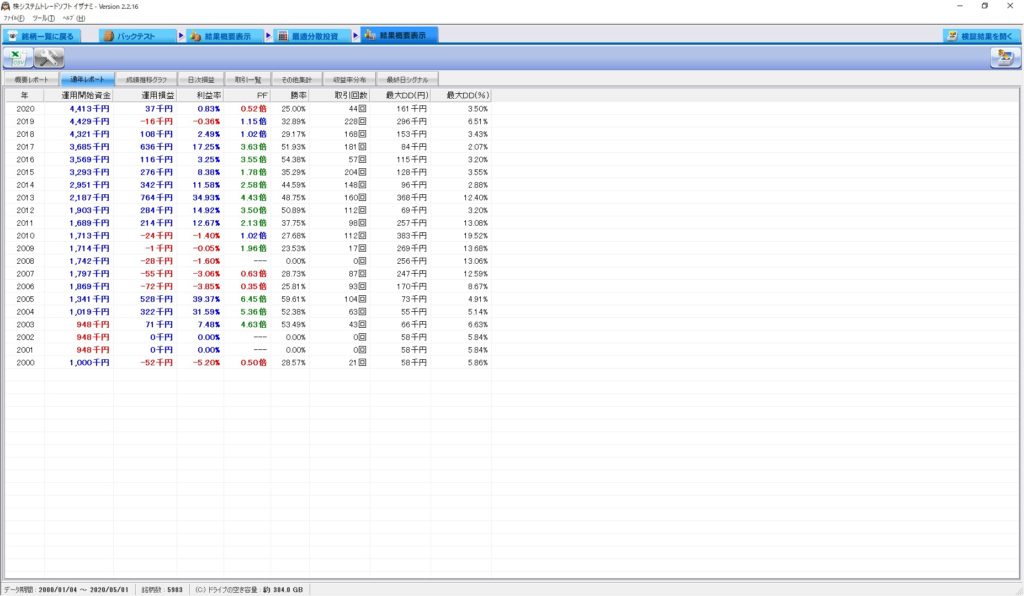Select the バックテスト step tab
The width and height of the screenshot is (1024, 596).
[x=138, y=36]
